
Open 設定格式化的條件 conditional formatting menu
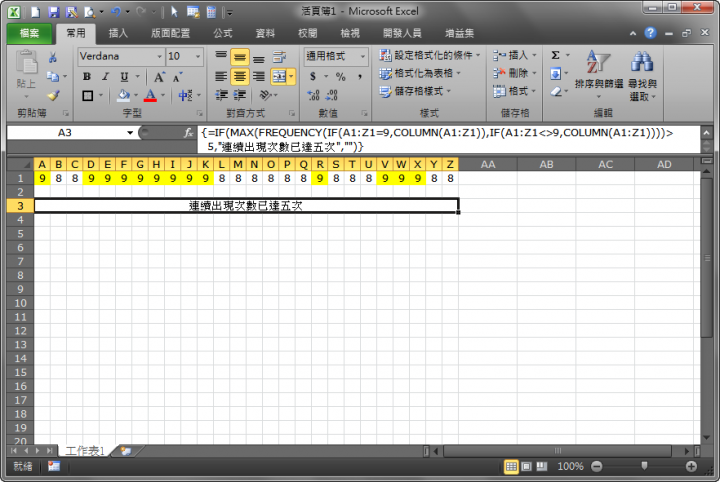pos(429,56)
